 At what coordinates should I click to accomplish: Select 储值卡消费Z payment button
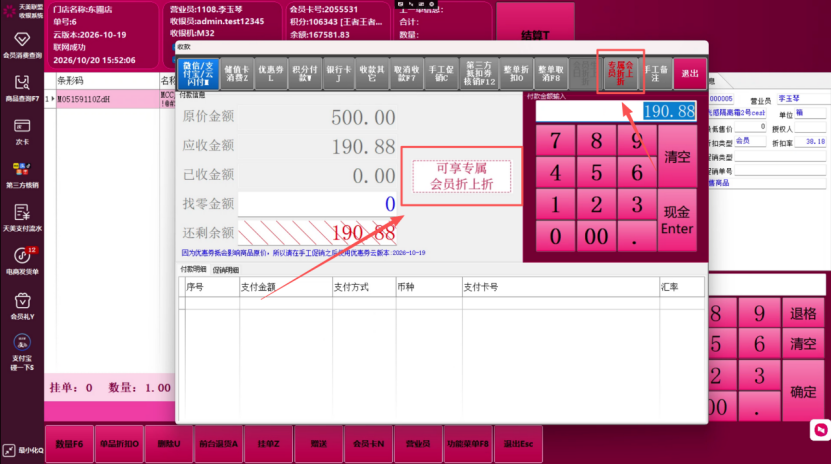(236, 74)
